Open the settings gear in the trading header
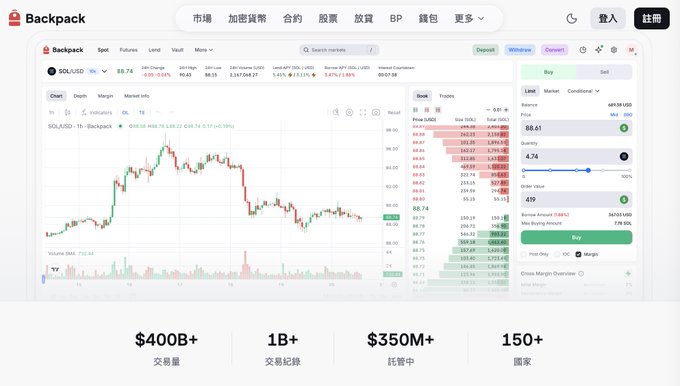Screen dimensions: 680x386 [x=614, y=50]
